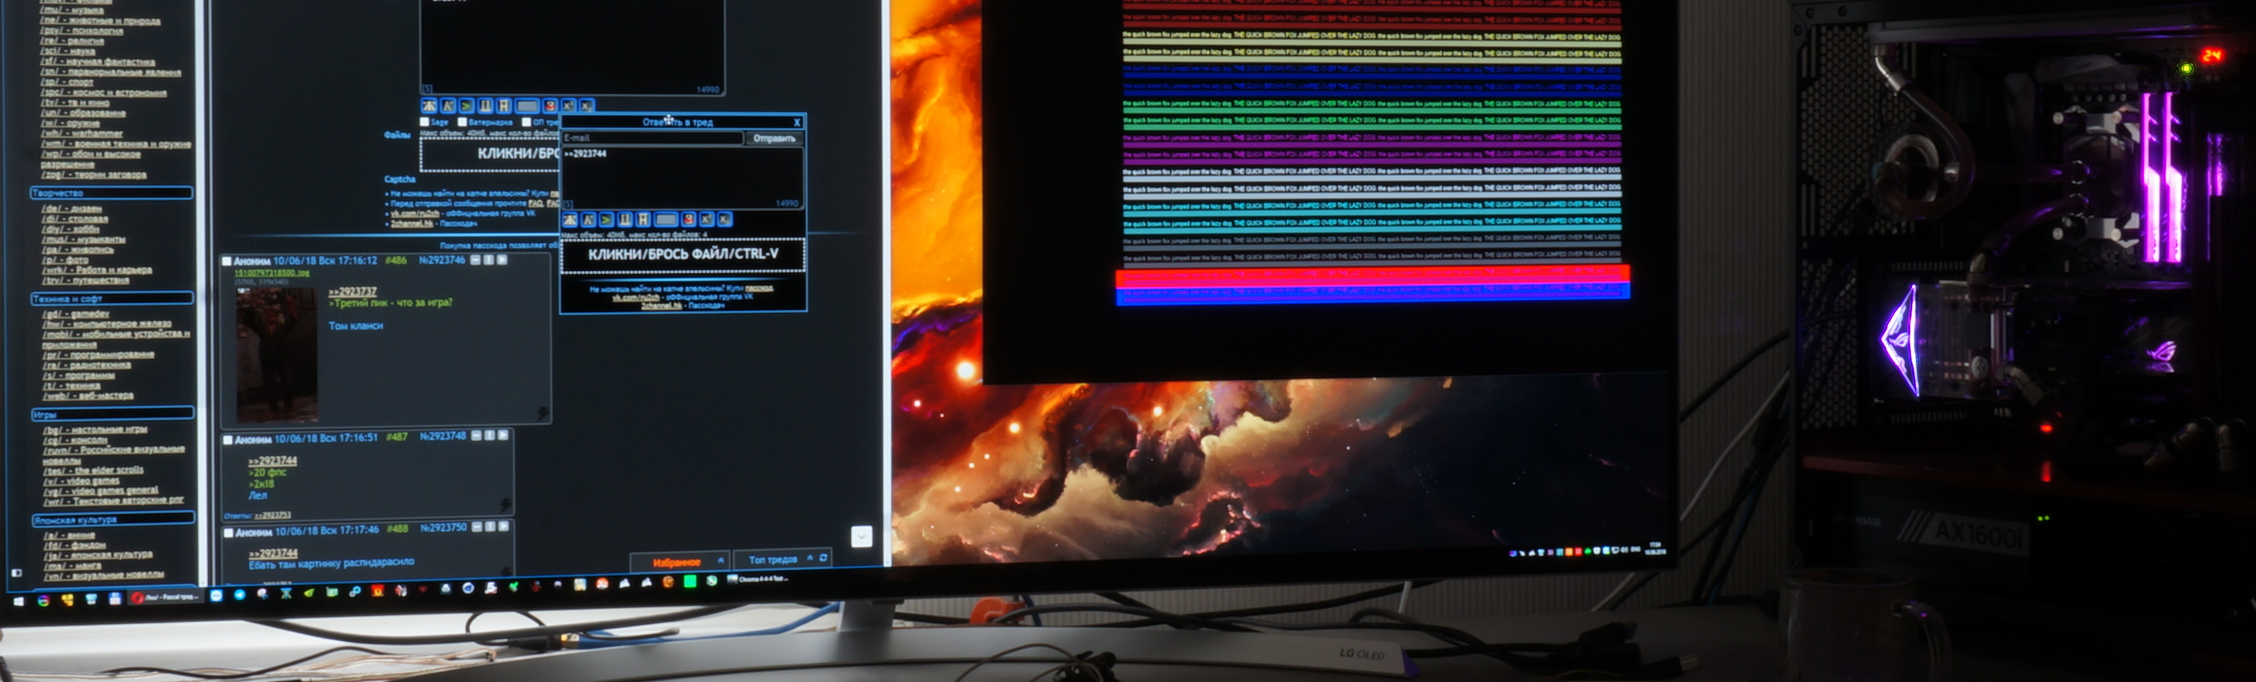The height and width of the screenshot is (682, 2256).
Task: Open reply arrow icon of post #486
Action: click(x=502, y=260)
